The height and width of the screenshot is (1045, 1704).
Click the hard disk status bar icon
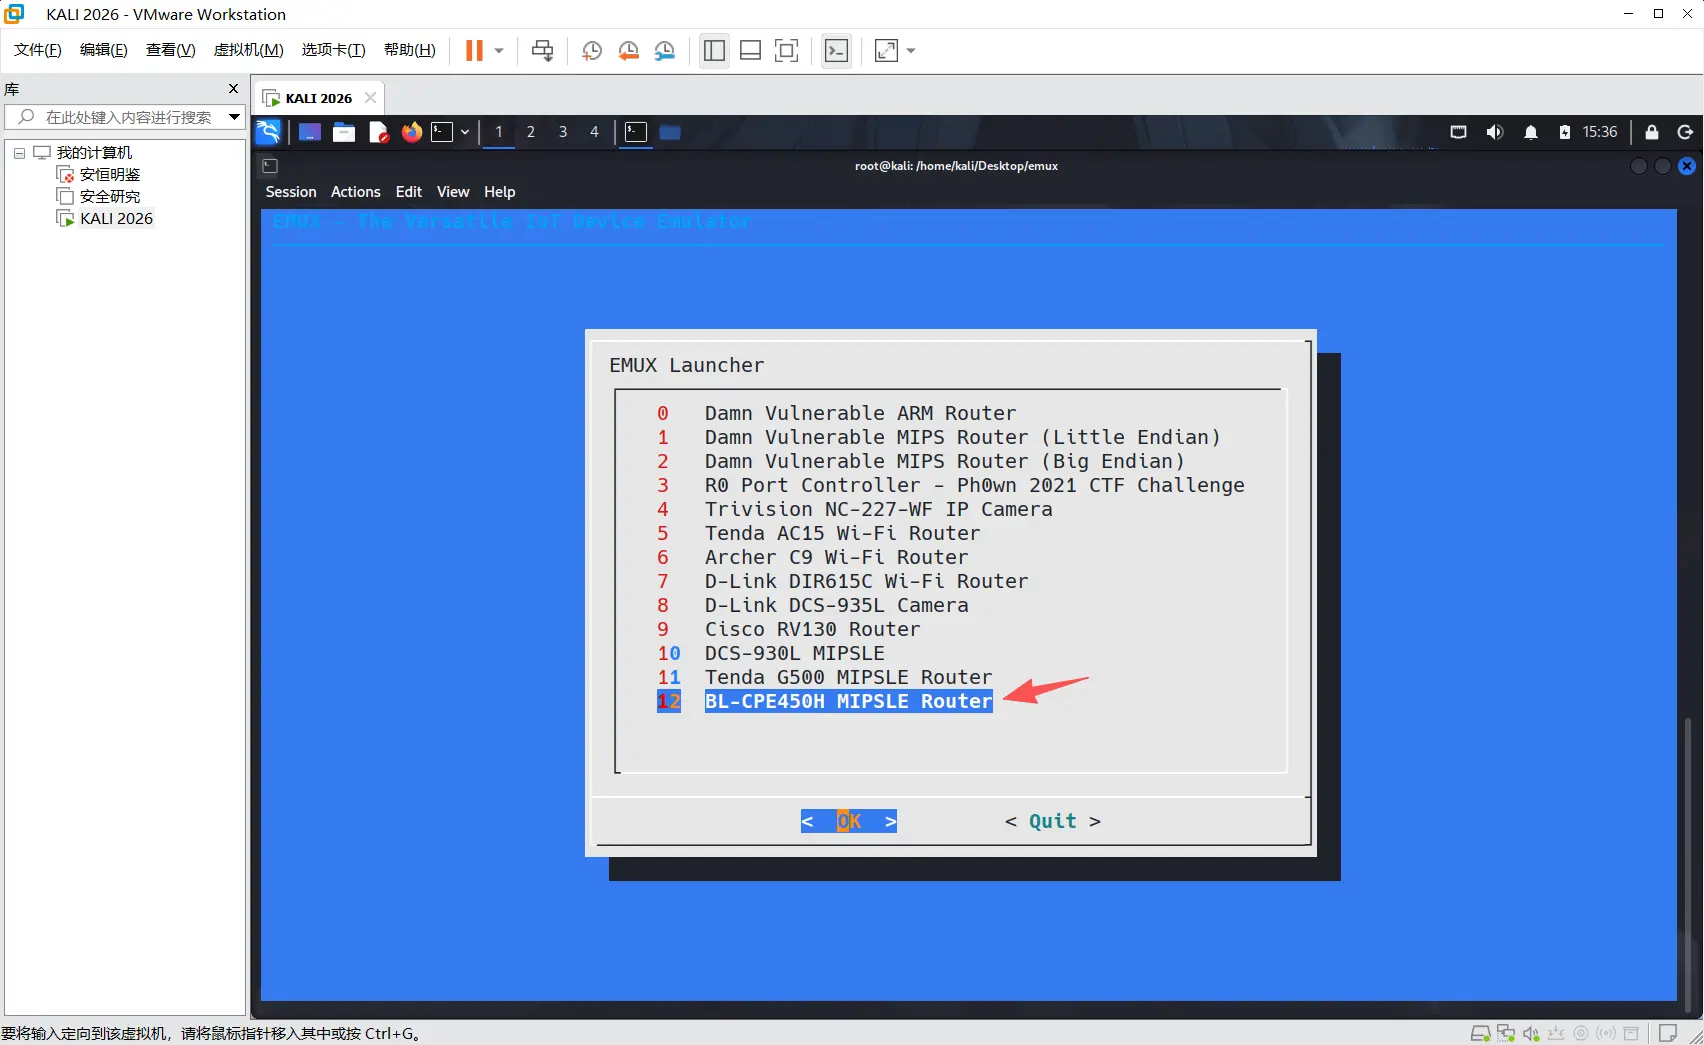pyautogui.click(x=1480, y=1033)
